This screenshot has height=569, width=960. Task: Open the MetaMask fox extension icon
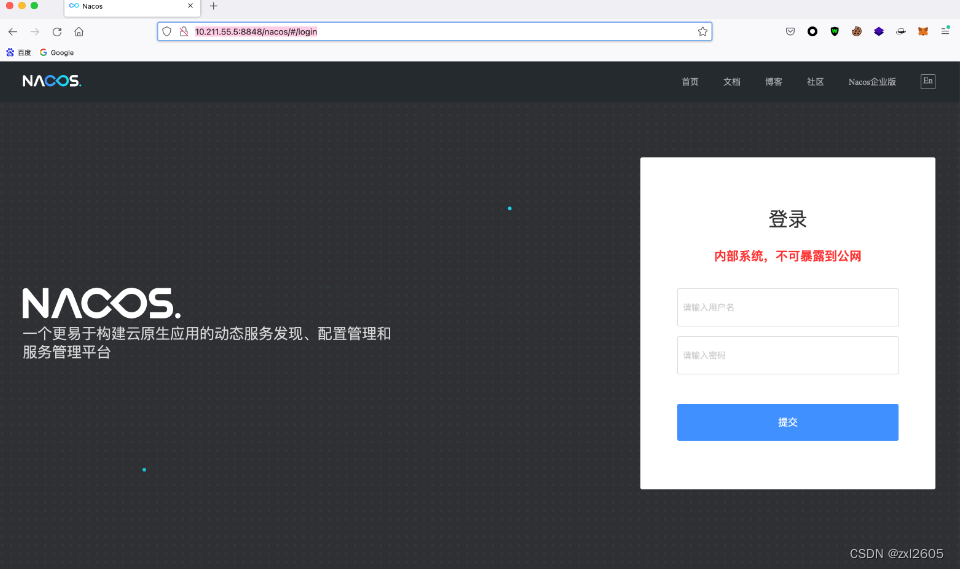pos(923,32)
